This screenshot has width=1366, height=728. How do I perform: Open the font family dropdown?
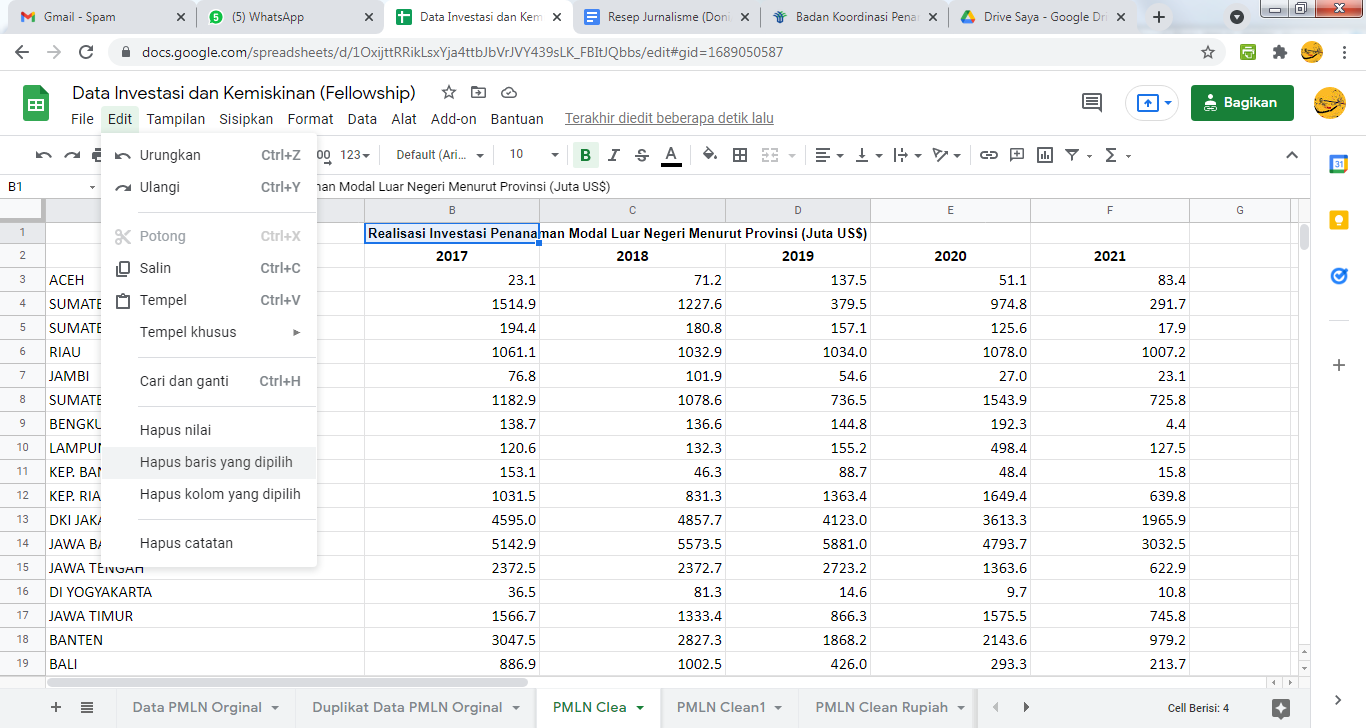pos(440,155)
